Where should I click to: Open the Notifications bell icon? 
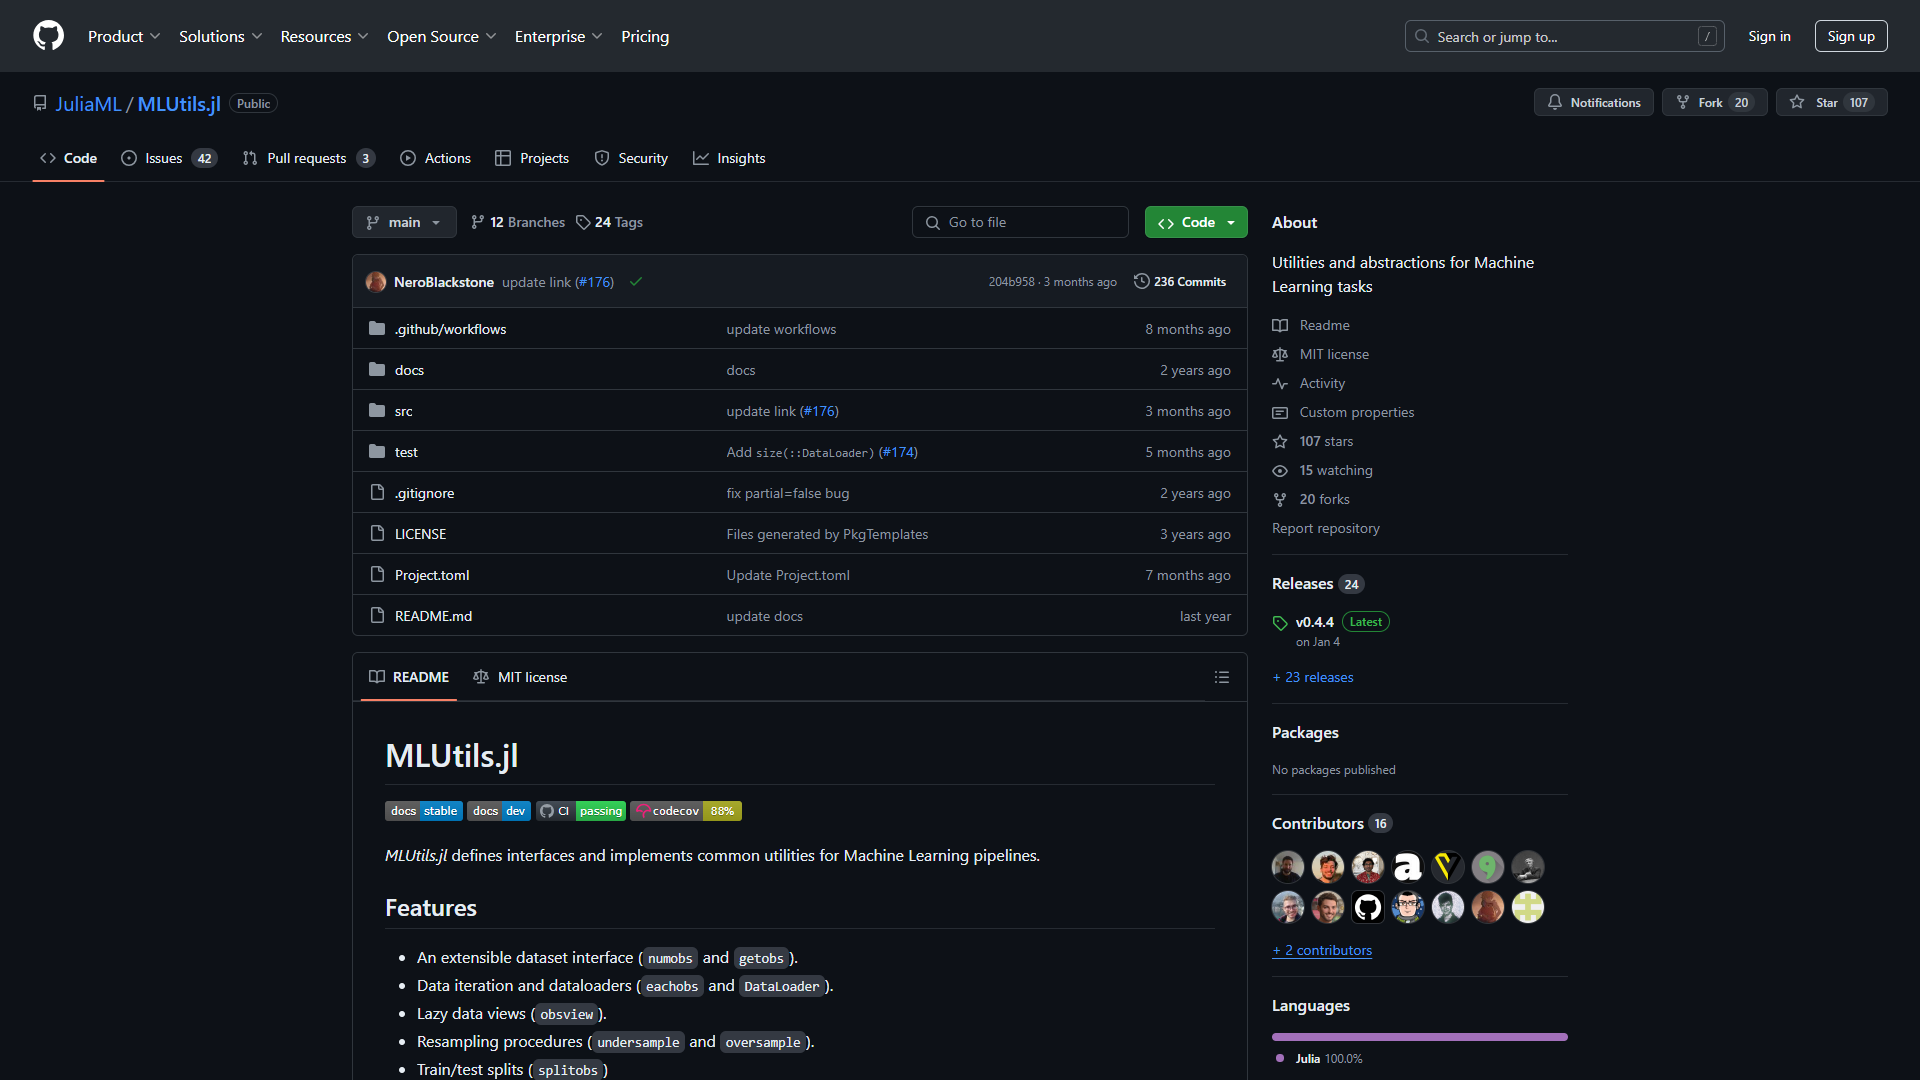click(1555, 102)
